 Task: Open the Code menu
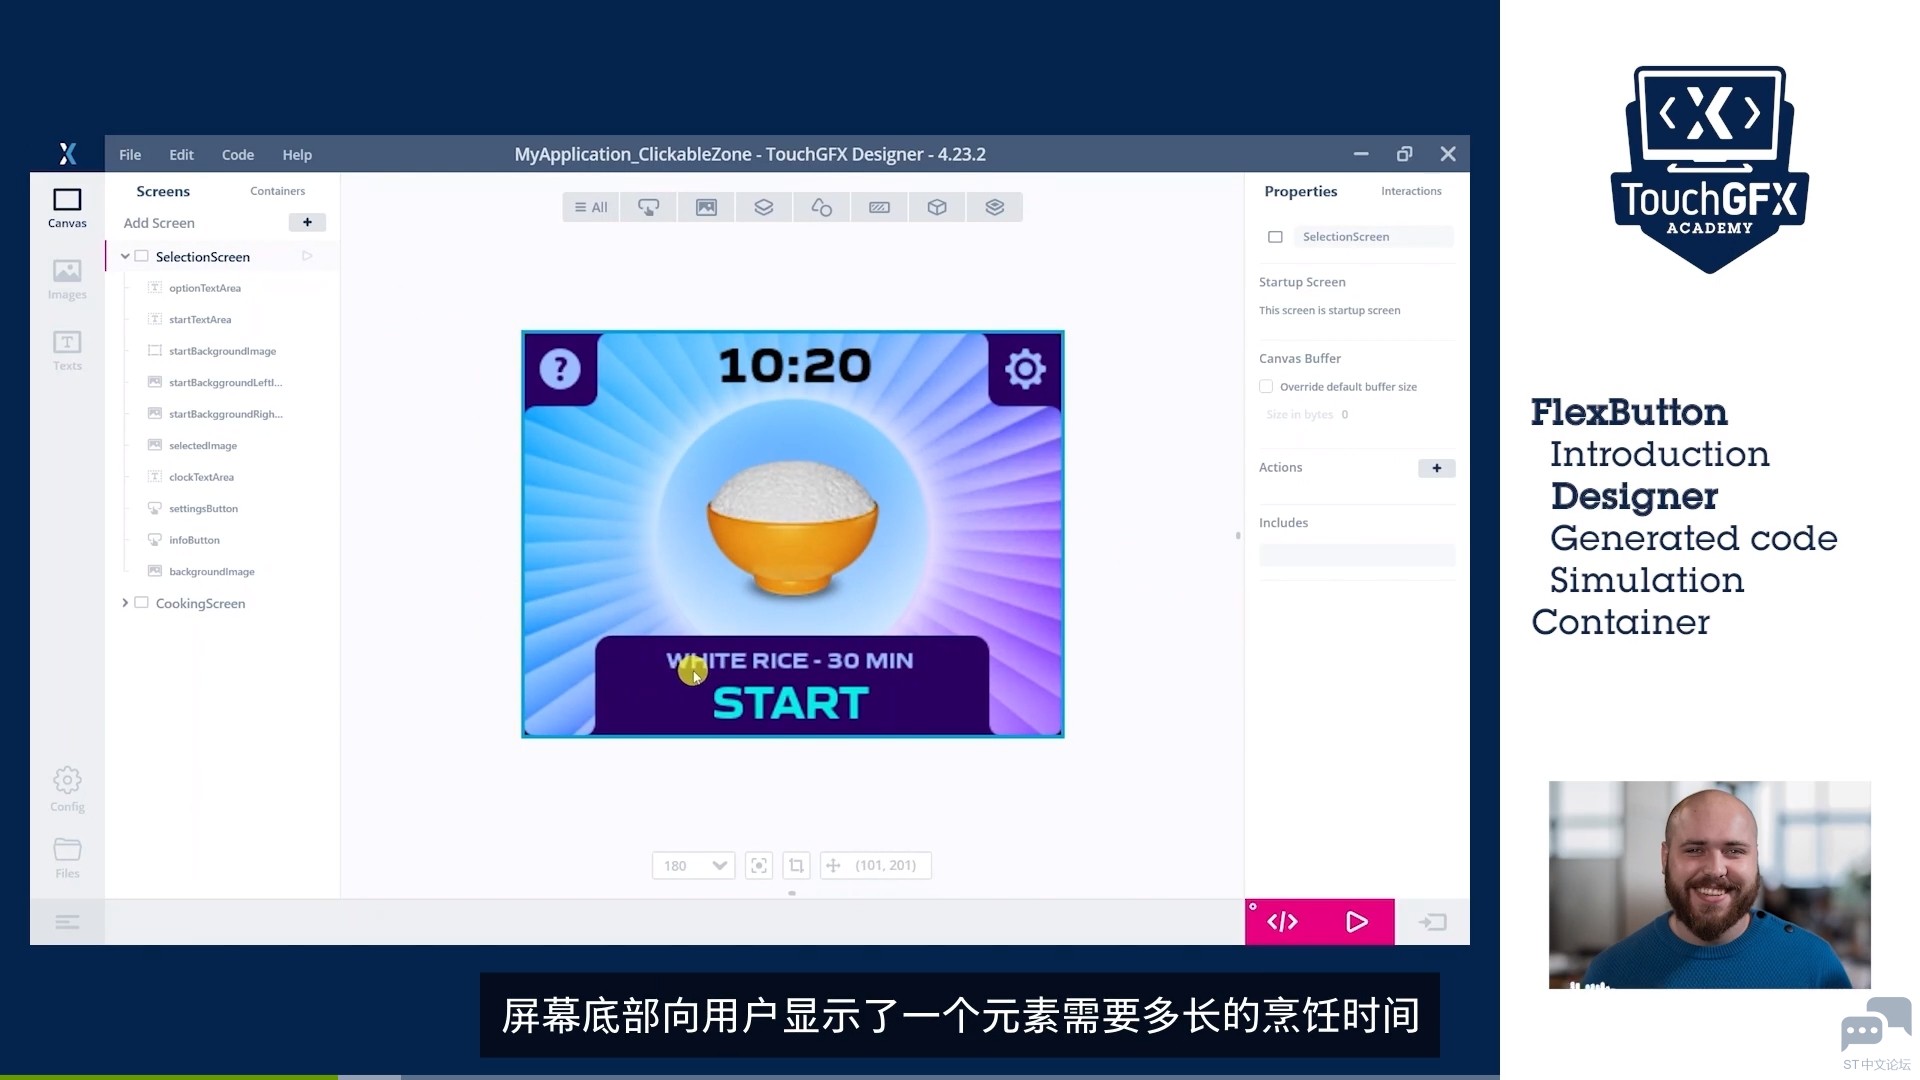pos(238,154)
